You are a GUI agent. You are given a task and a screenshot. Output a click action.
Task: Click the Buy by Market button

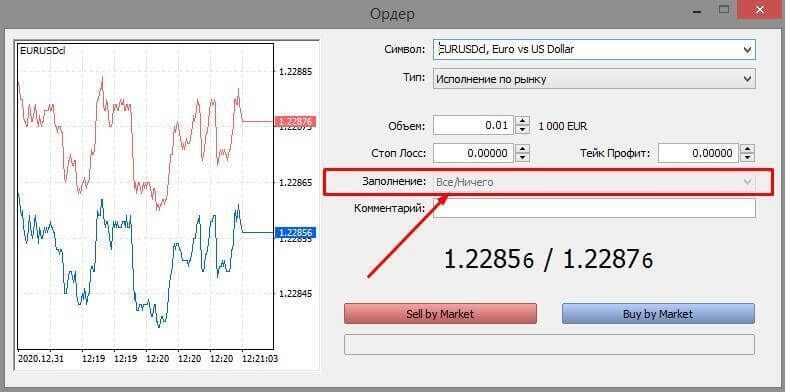pyautogui.click(x=658, y=314)
